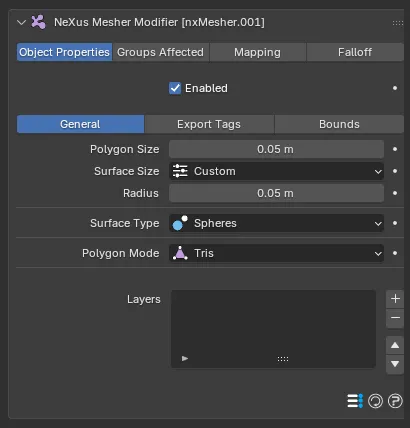Click the Polygon Size value field
The width and height of the screenshot is (410, 428).
pyautogui.click(x=276, y=149)
